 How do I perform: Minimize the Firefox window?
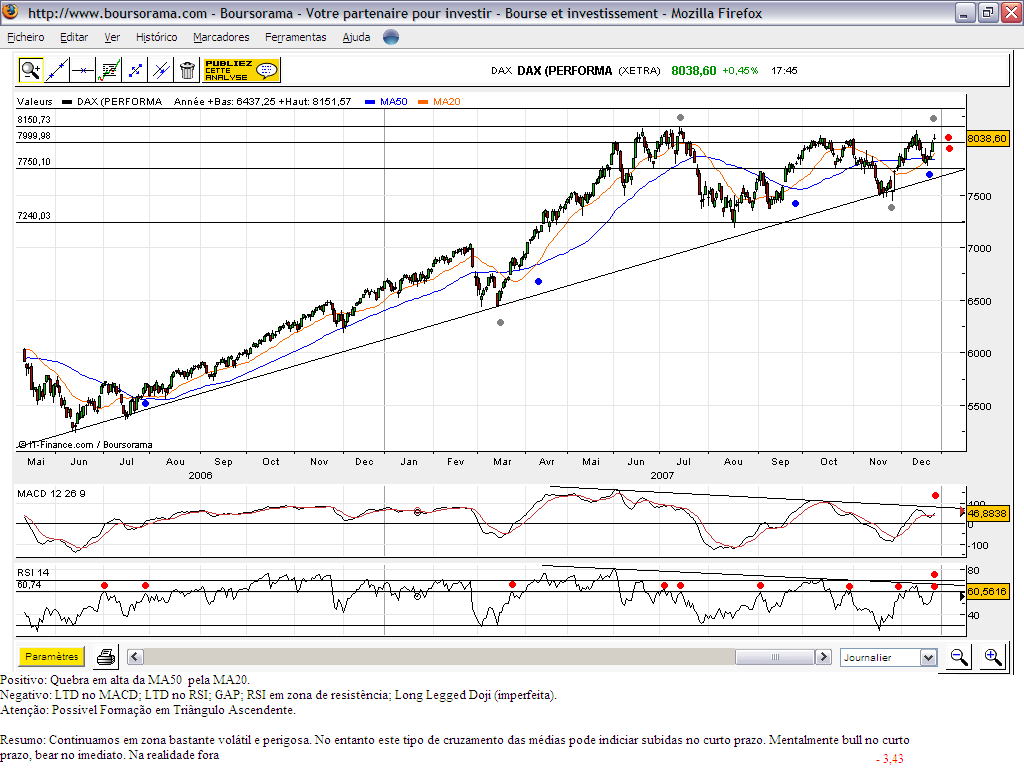(x=965, y=12)
